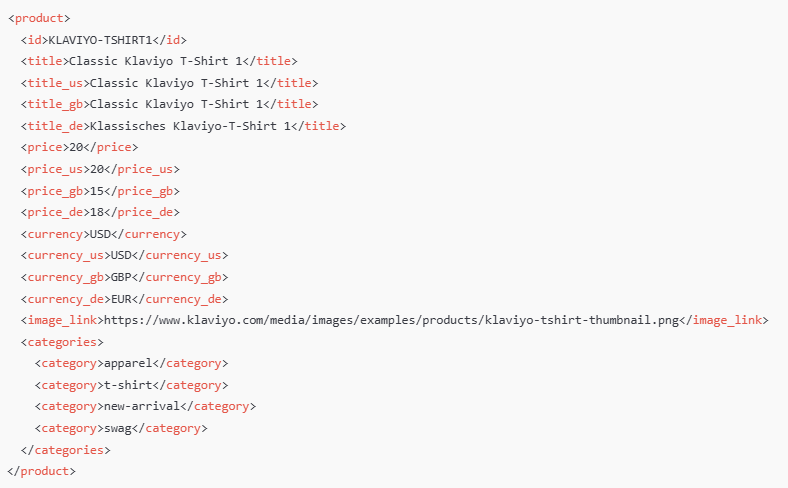Click the swag category value
The width and height of the screenshot is (788, 488).
(x=118, y=428)
